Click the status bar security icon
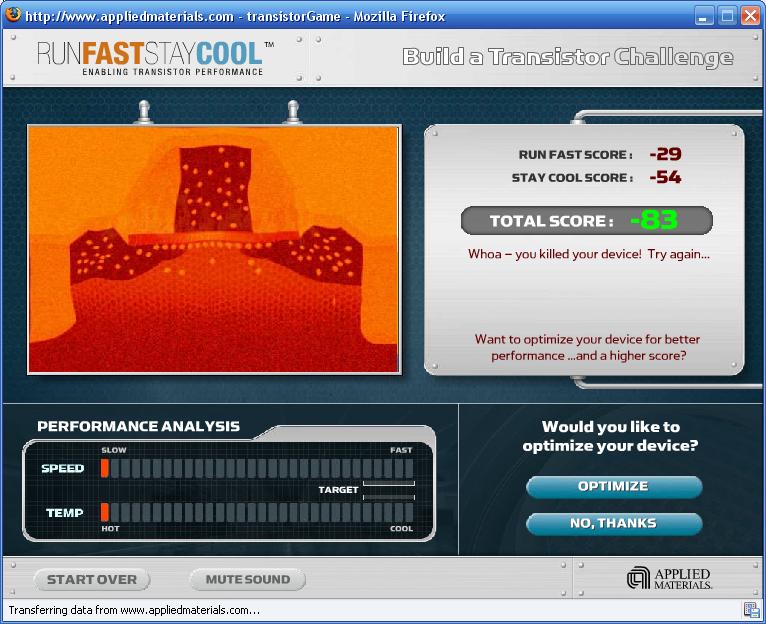 [751, 610]
